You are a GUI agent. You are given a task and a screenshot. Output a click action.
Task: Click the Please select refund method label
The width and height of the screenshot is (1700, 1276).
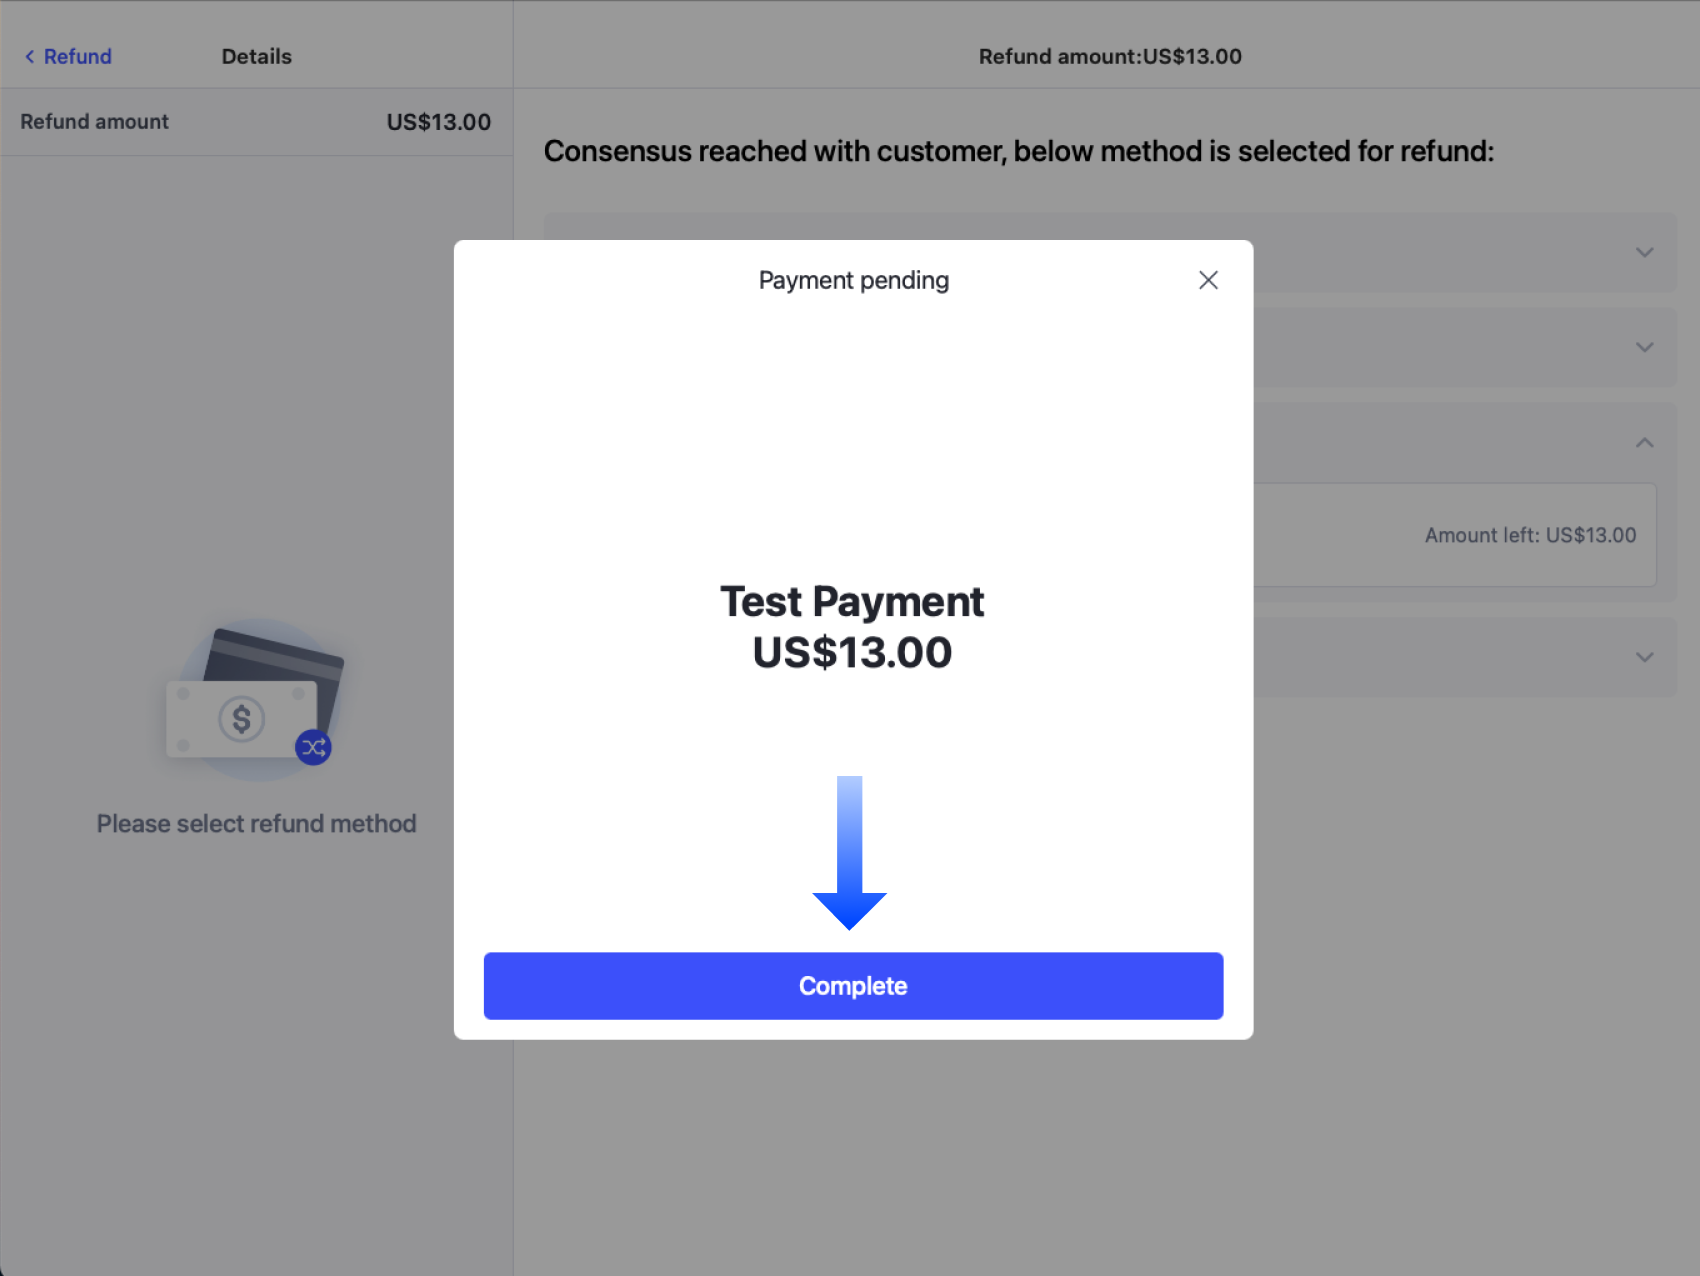[x=256, y=823]
